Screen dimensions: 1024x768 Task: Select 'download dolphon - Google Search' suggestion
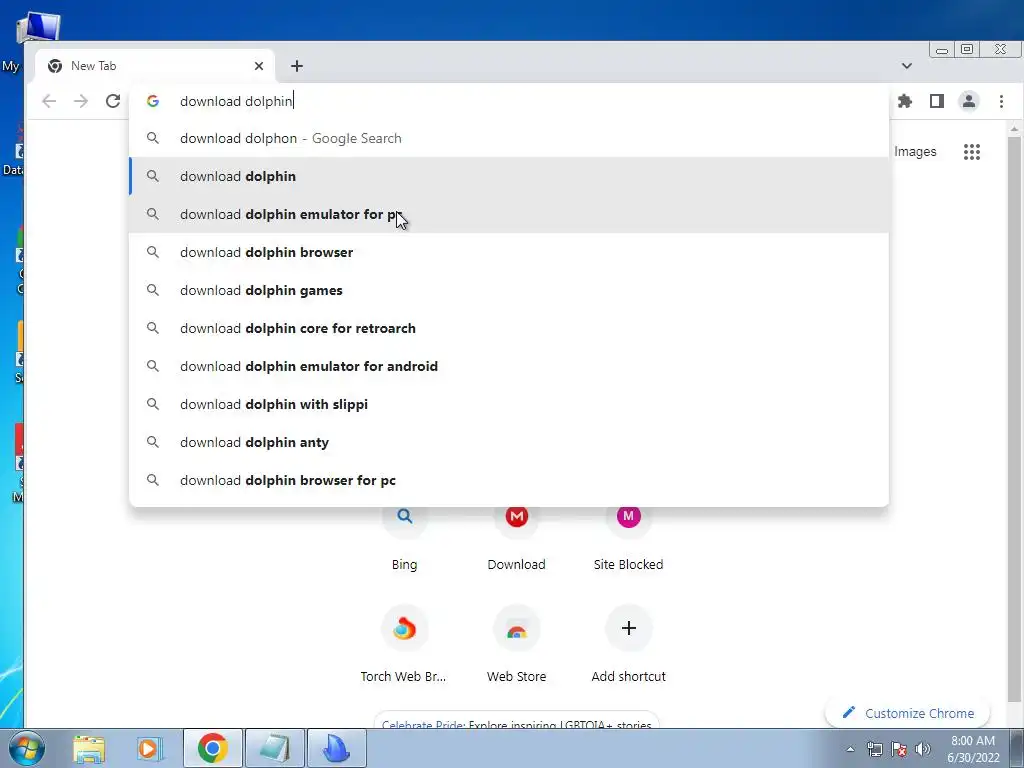coord(509,138)
